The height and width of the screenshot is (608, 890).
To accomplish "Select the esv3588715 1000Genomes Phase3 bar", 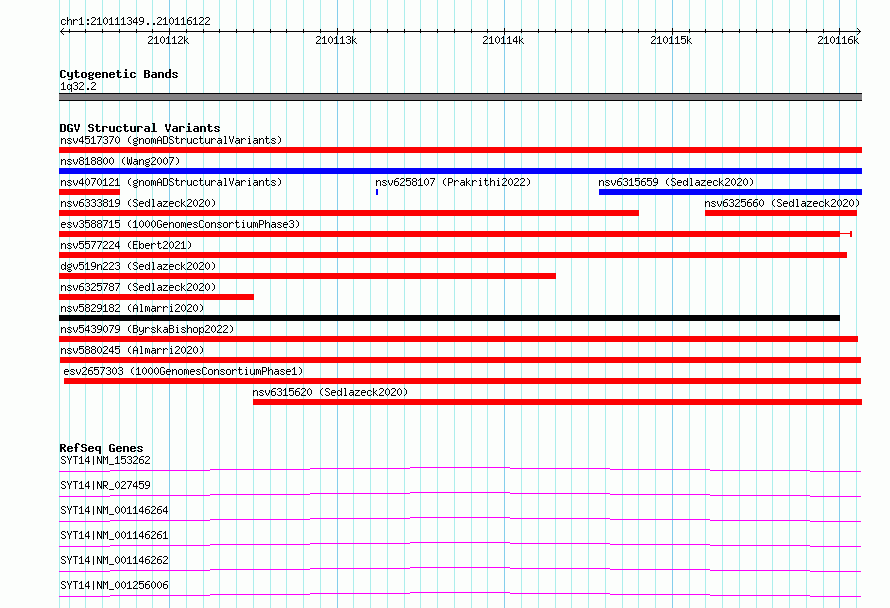I will 455,234.
